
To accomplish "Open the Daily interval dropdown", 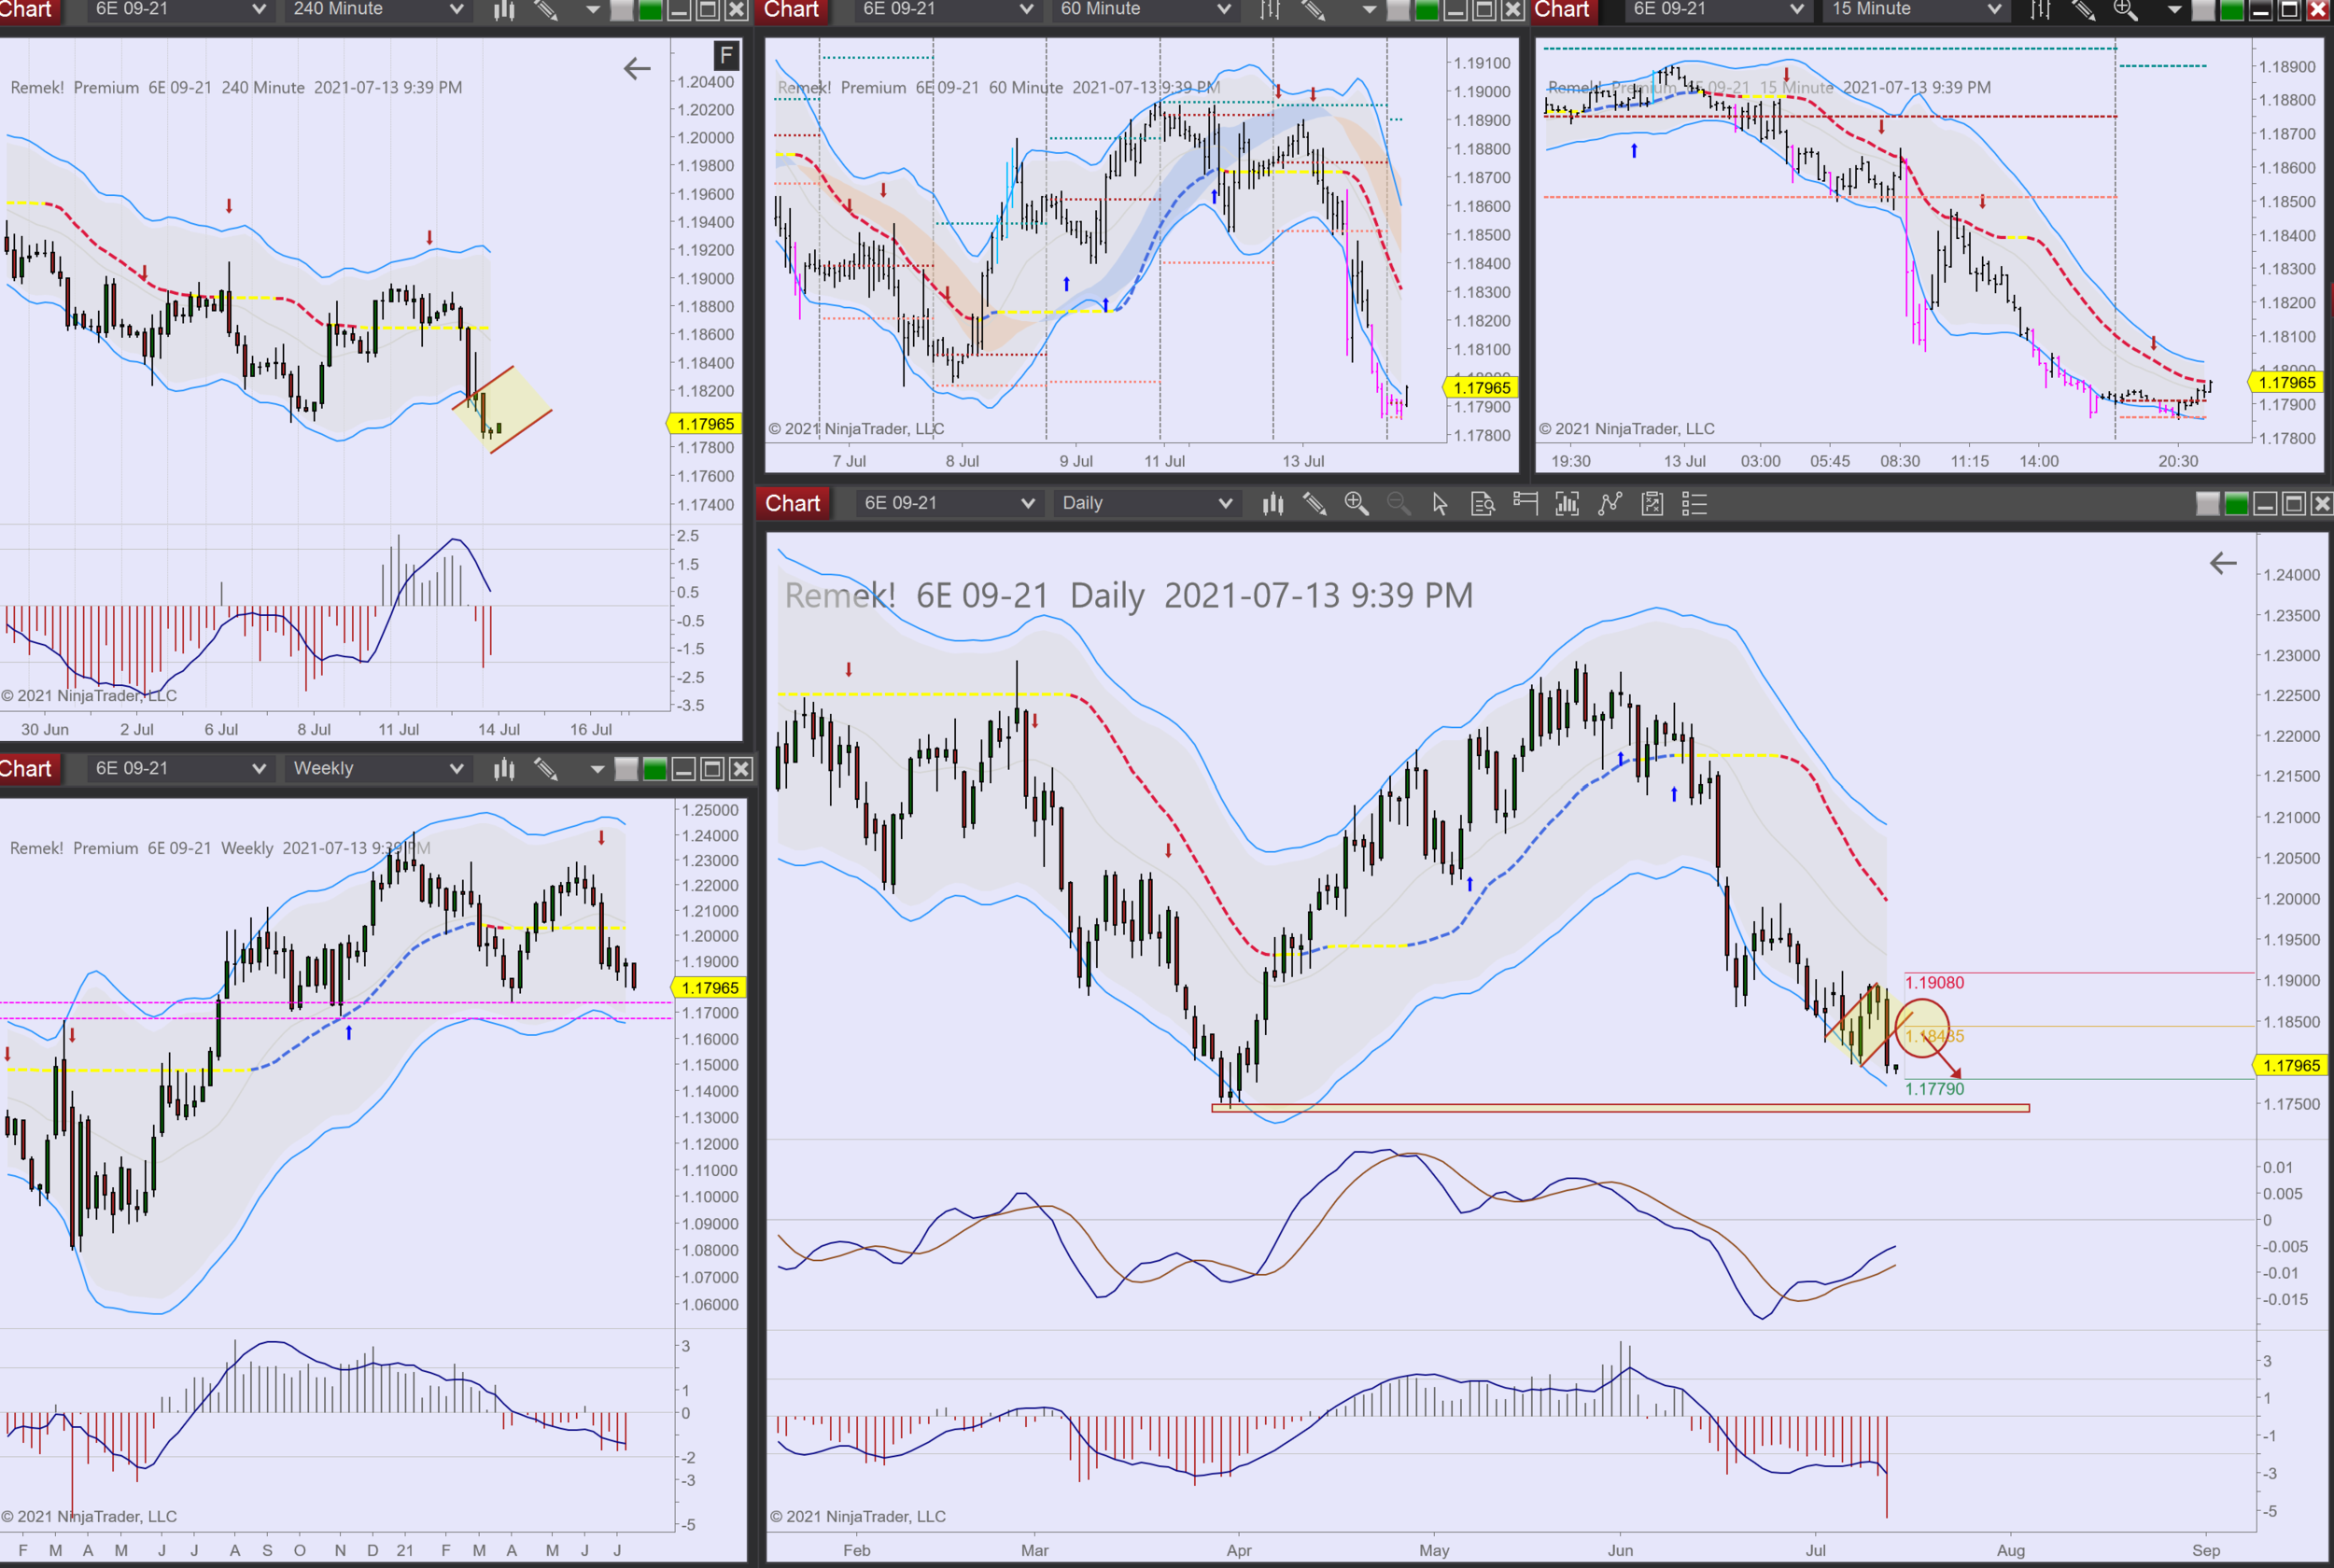I will point(1146,504).
